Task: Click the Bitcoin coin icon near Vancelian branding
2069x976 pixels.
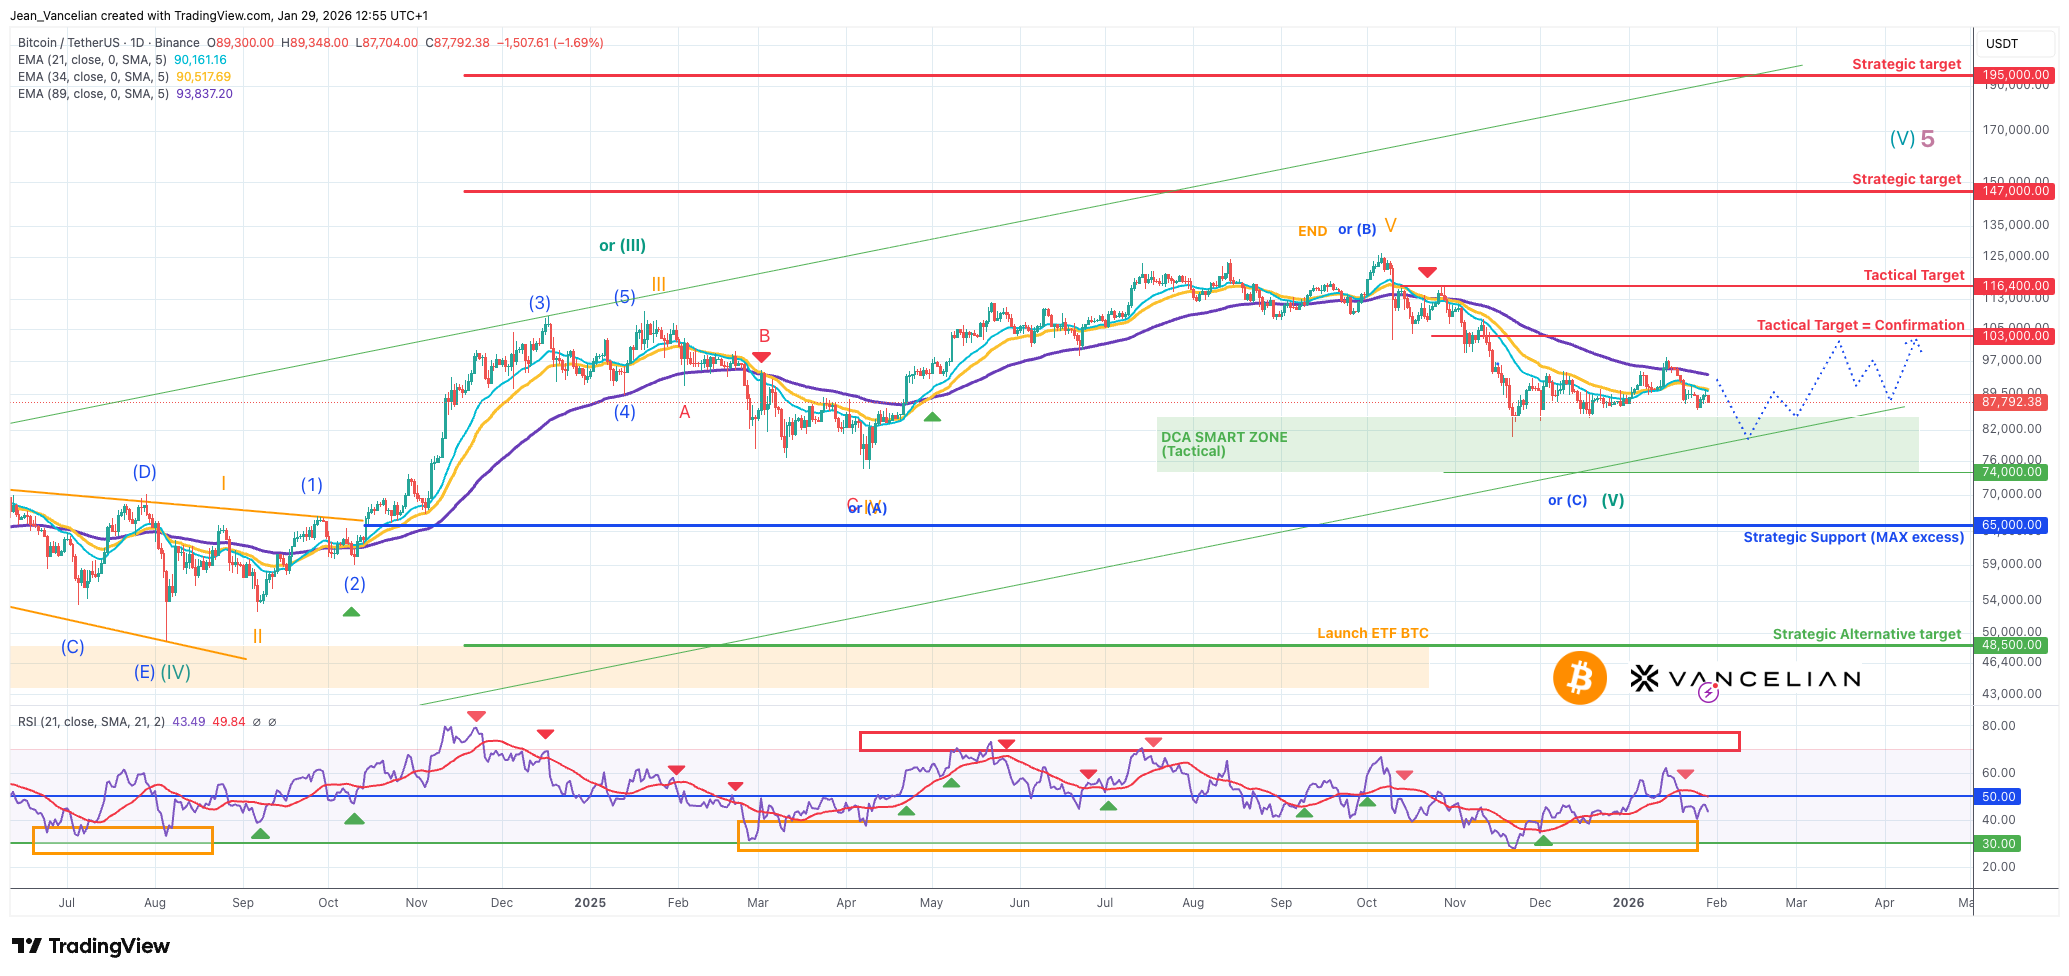Action: 1579,678
